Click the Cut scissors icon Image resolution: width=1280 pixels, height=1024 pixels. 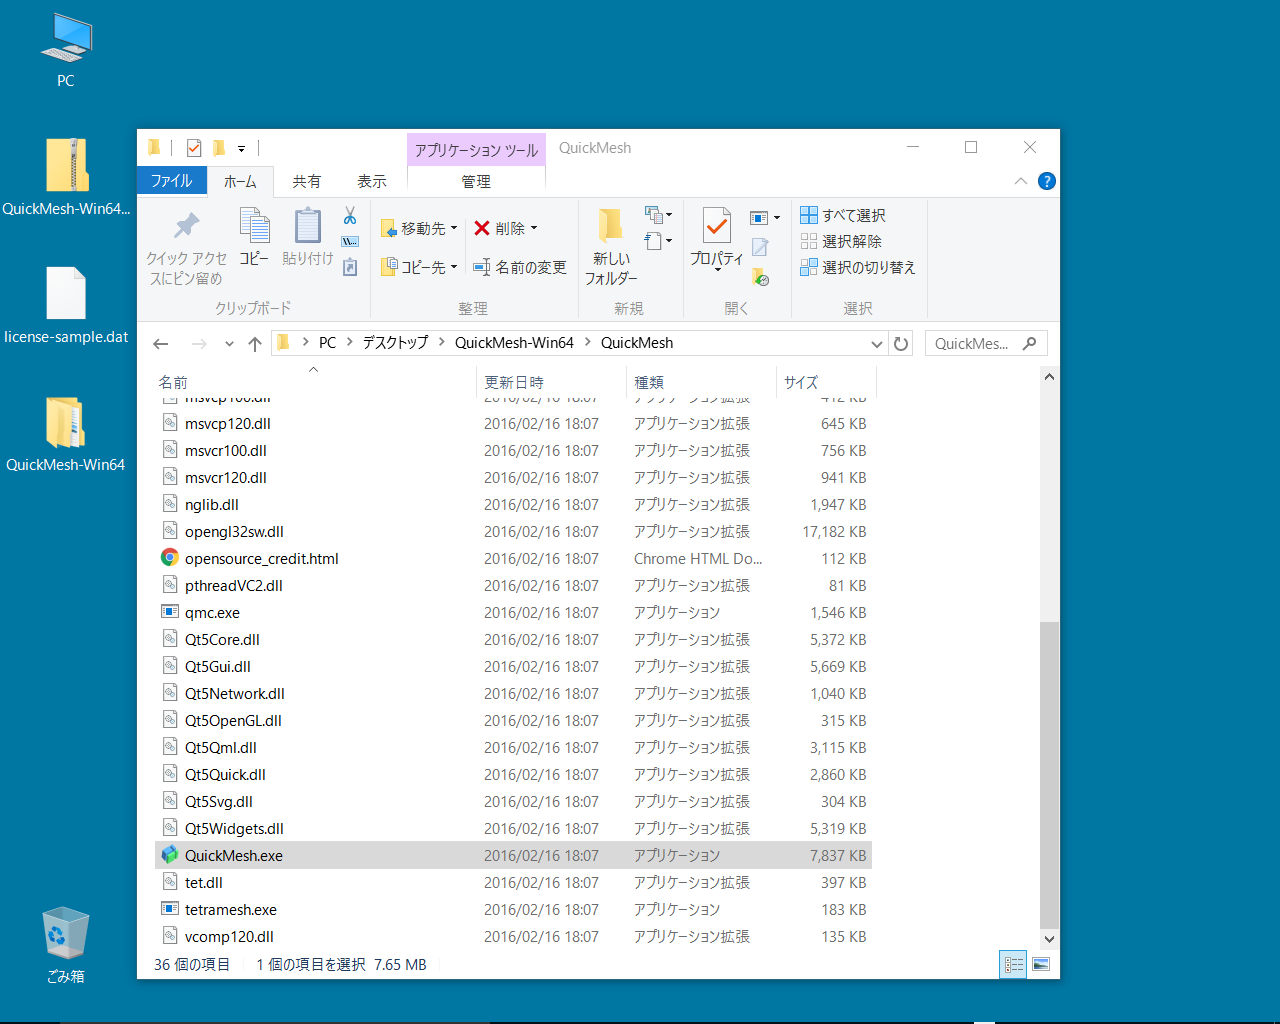350,215
